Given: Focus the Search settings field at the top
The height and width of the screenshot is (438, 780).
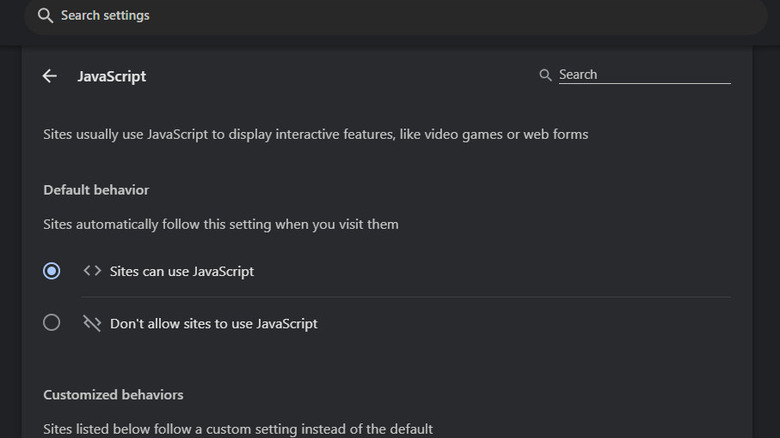Looking at the screenshot, I should [x=395, y=16].
